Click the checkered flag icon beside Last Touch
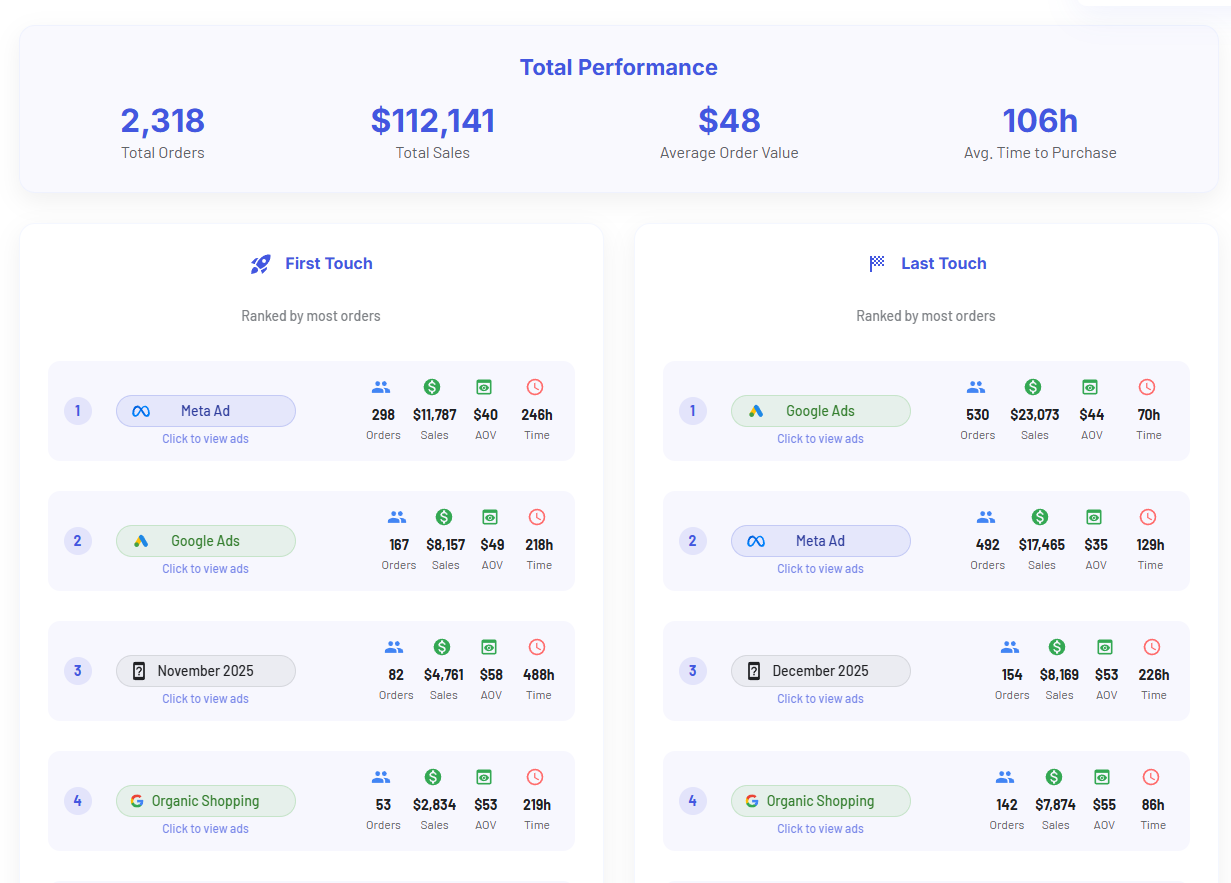The width and height of the screenshot is (1231, 883). (877, 264)
